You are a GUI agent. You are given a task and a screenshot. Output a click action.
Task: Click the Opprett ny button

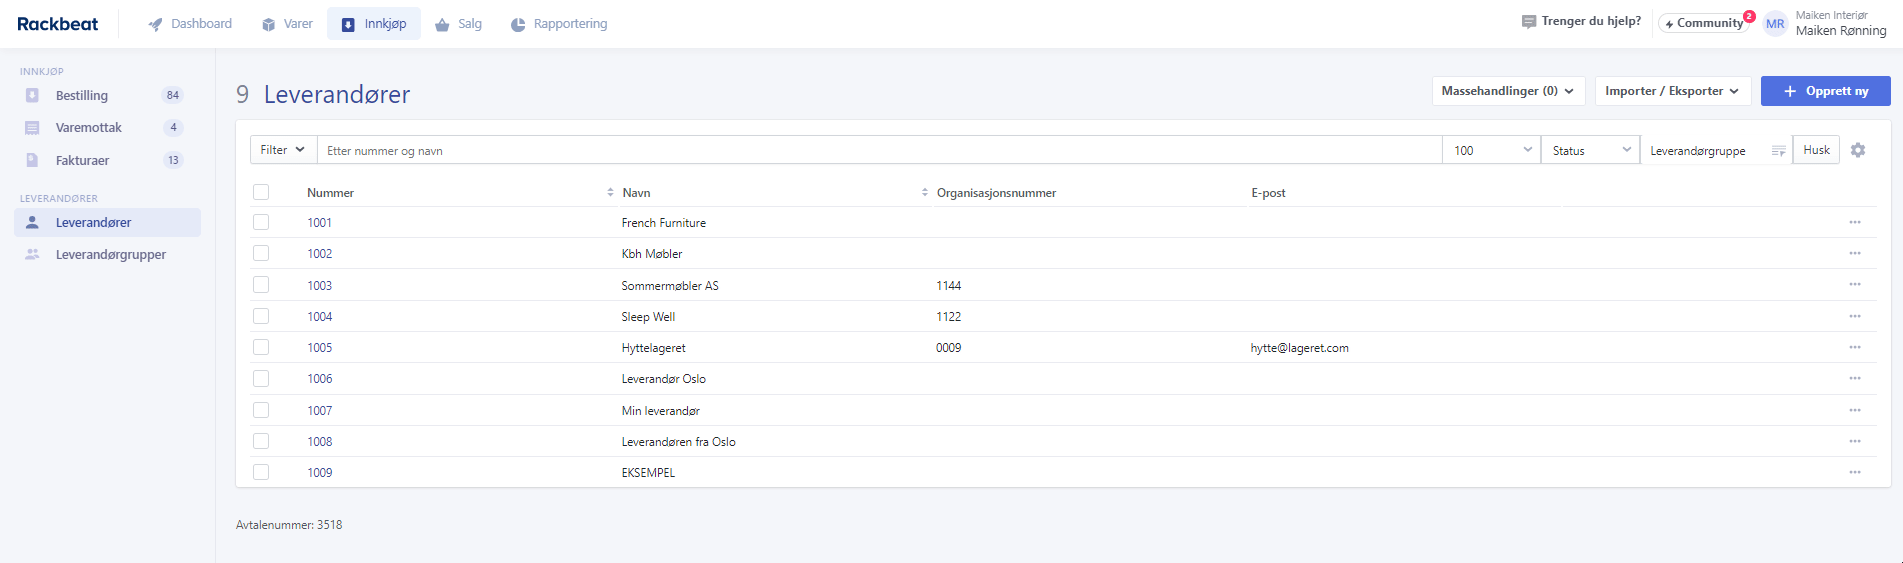(x=1825, y=91)
